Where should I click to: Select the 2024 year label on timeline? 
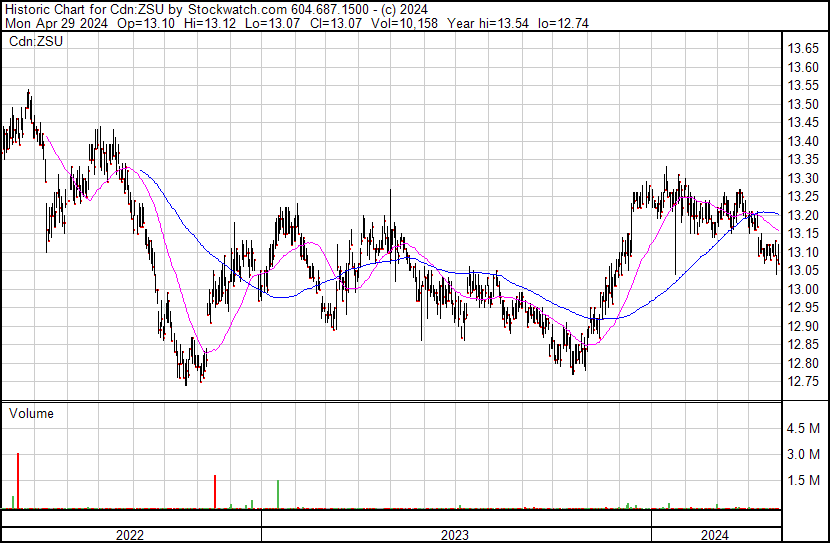coord(715,535)
